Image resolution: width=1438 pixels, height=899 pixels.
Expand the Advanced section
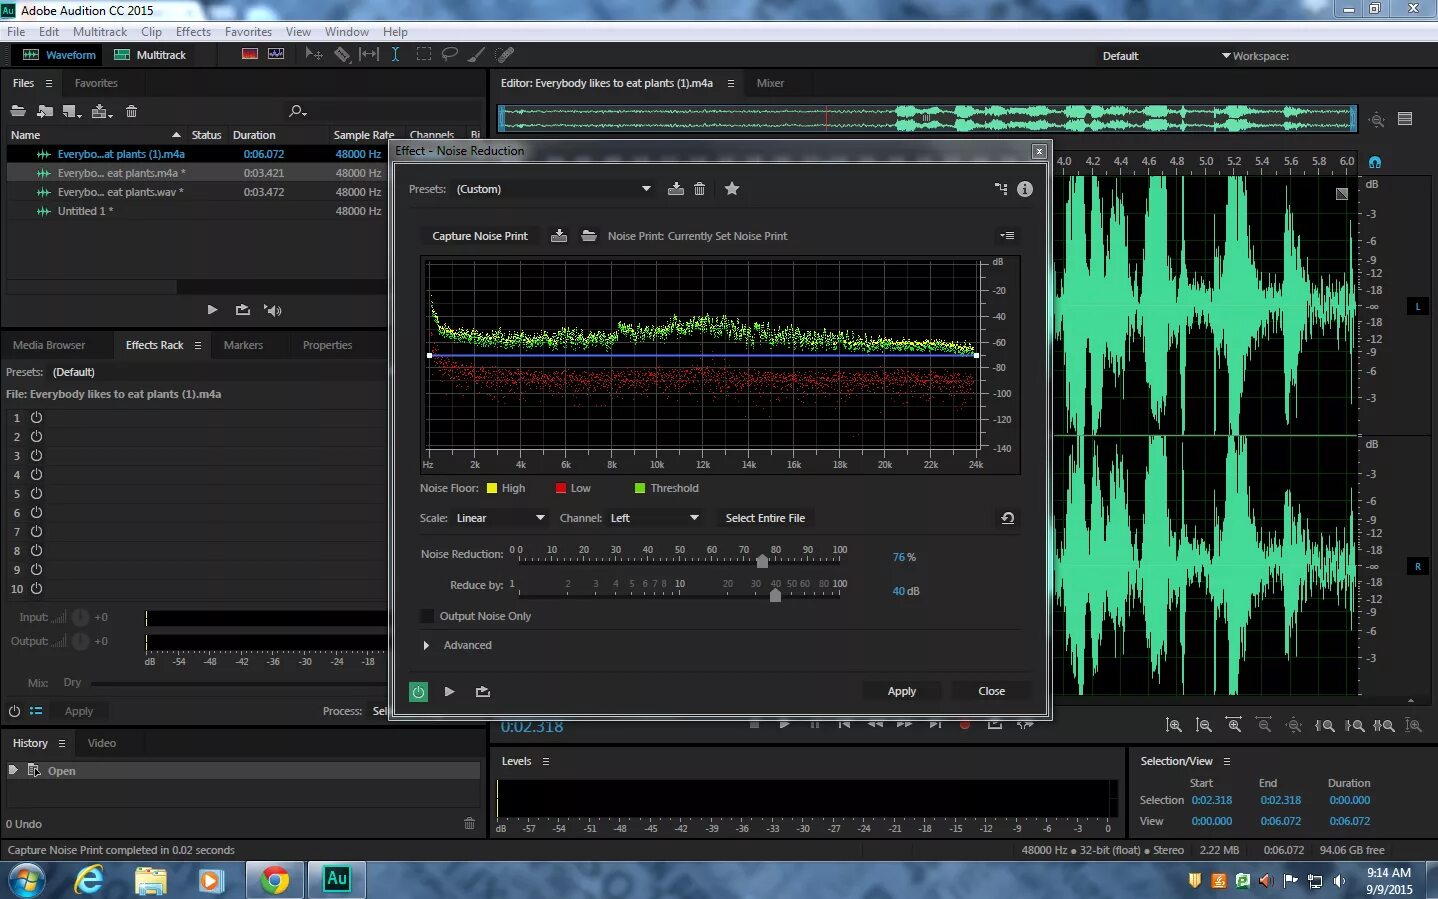click(x=426, y=645)
